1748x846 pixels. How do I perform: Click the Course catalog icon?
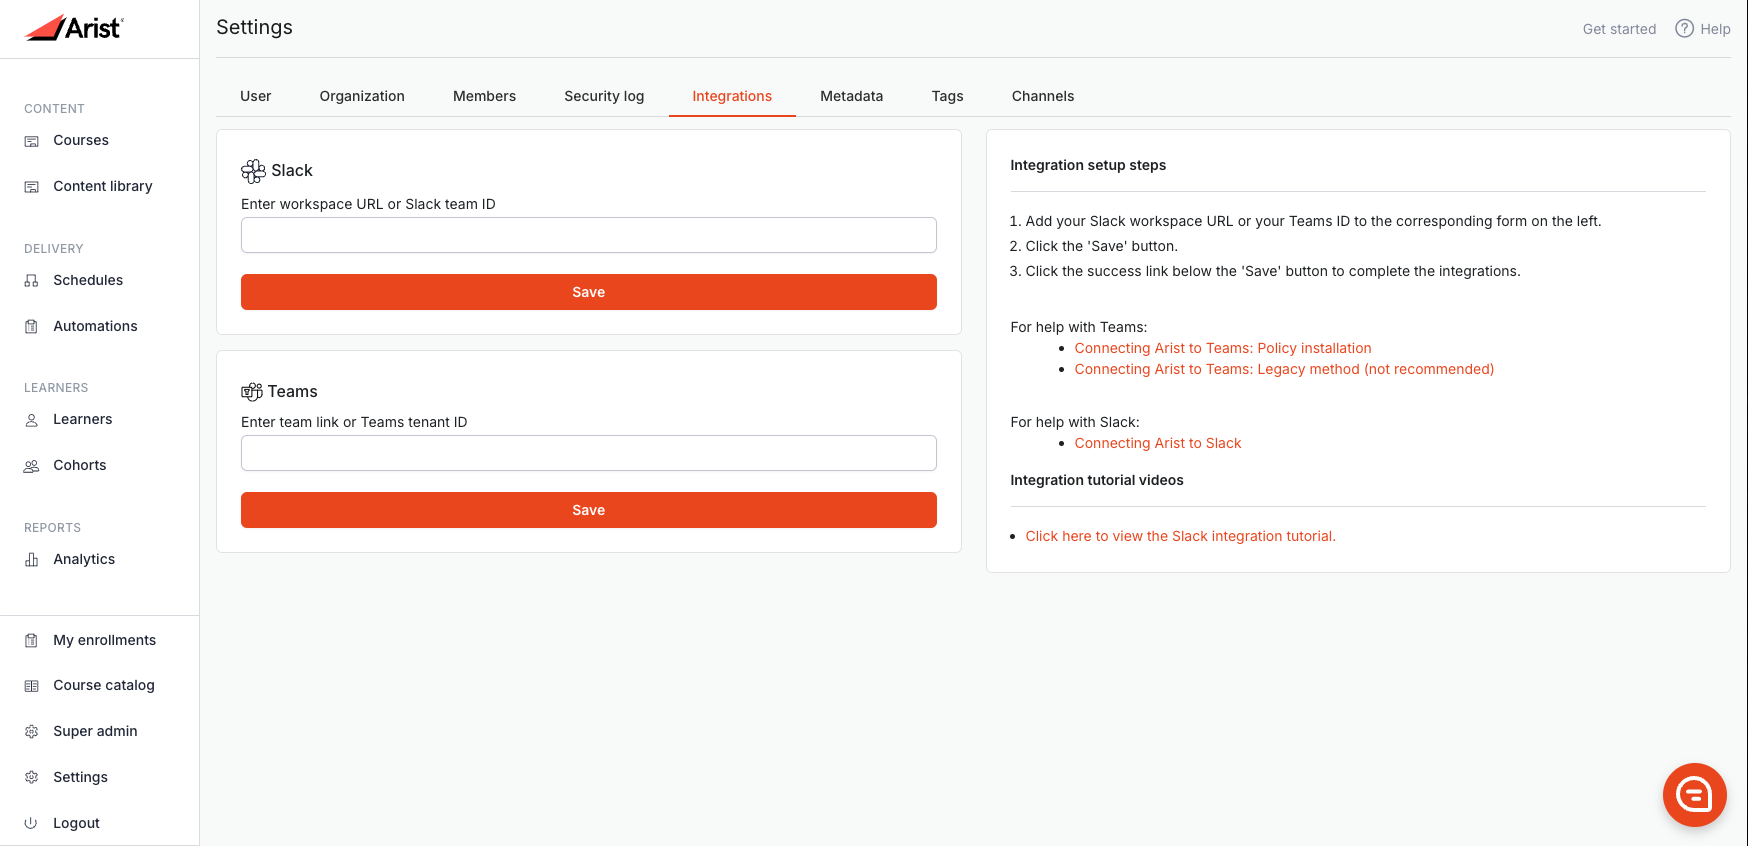click(31, 686)
